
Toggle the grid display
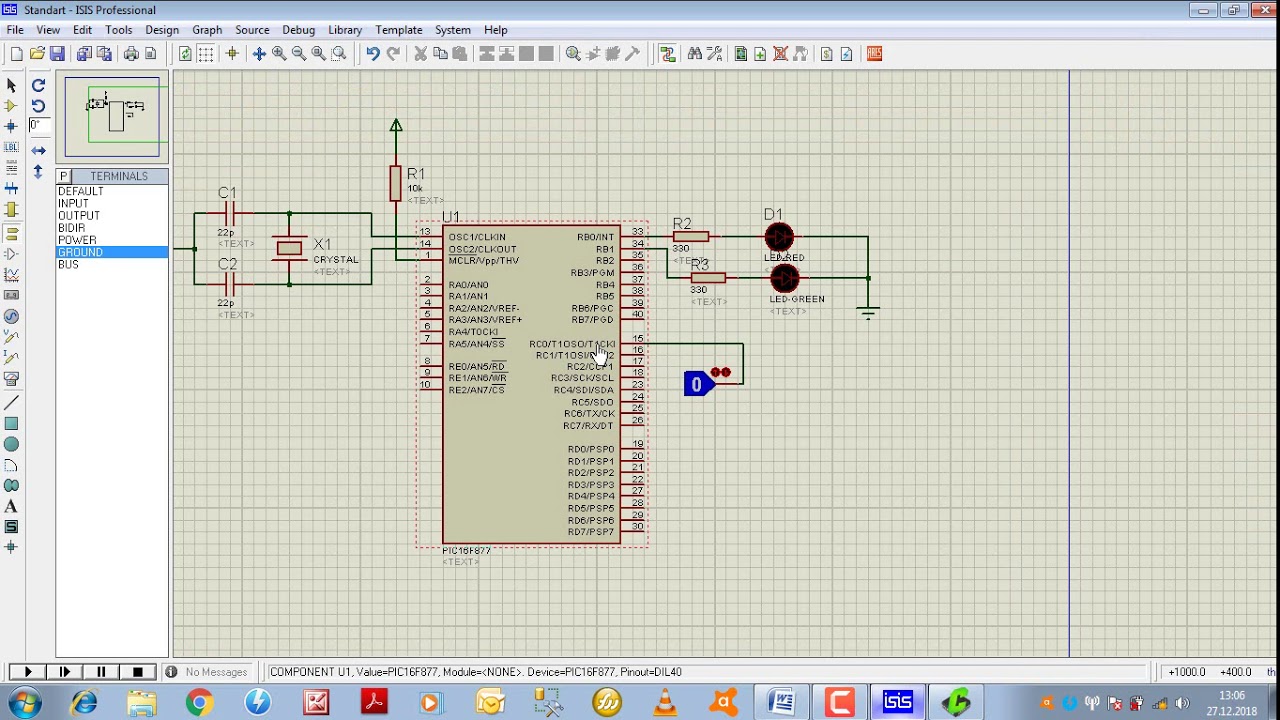click(x=206, y=54)
